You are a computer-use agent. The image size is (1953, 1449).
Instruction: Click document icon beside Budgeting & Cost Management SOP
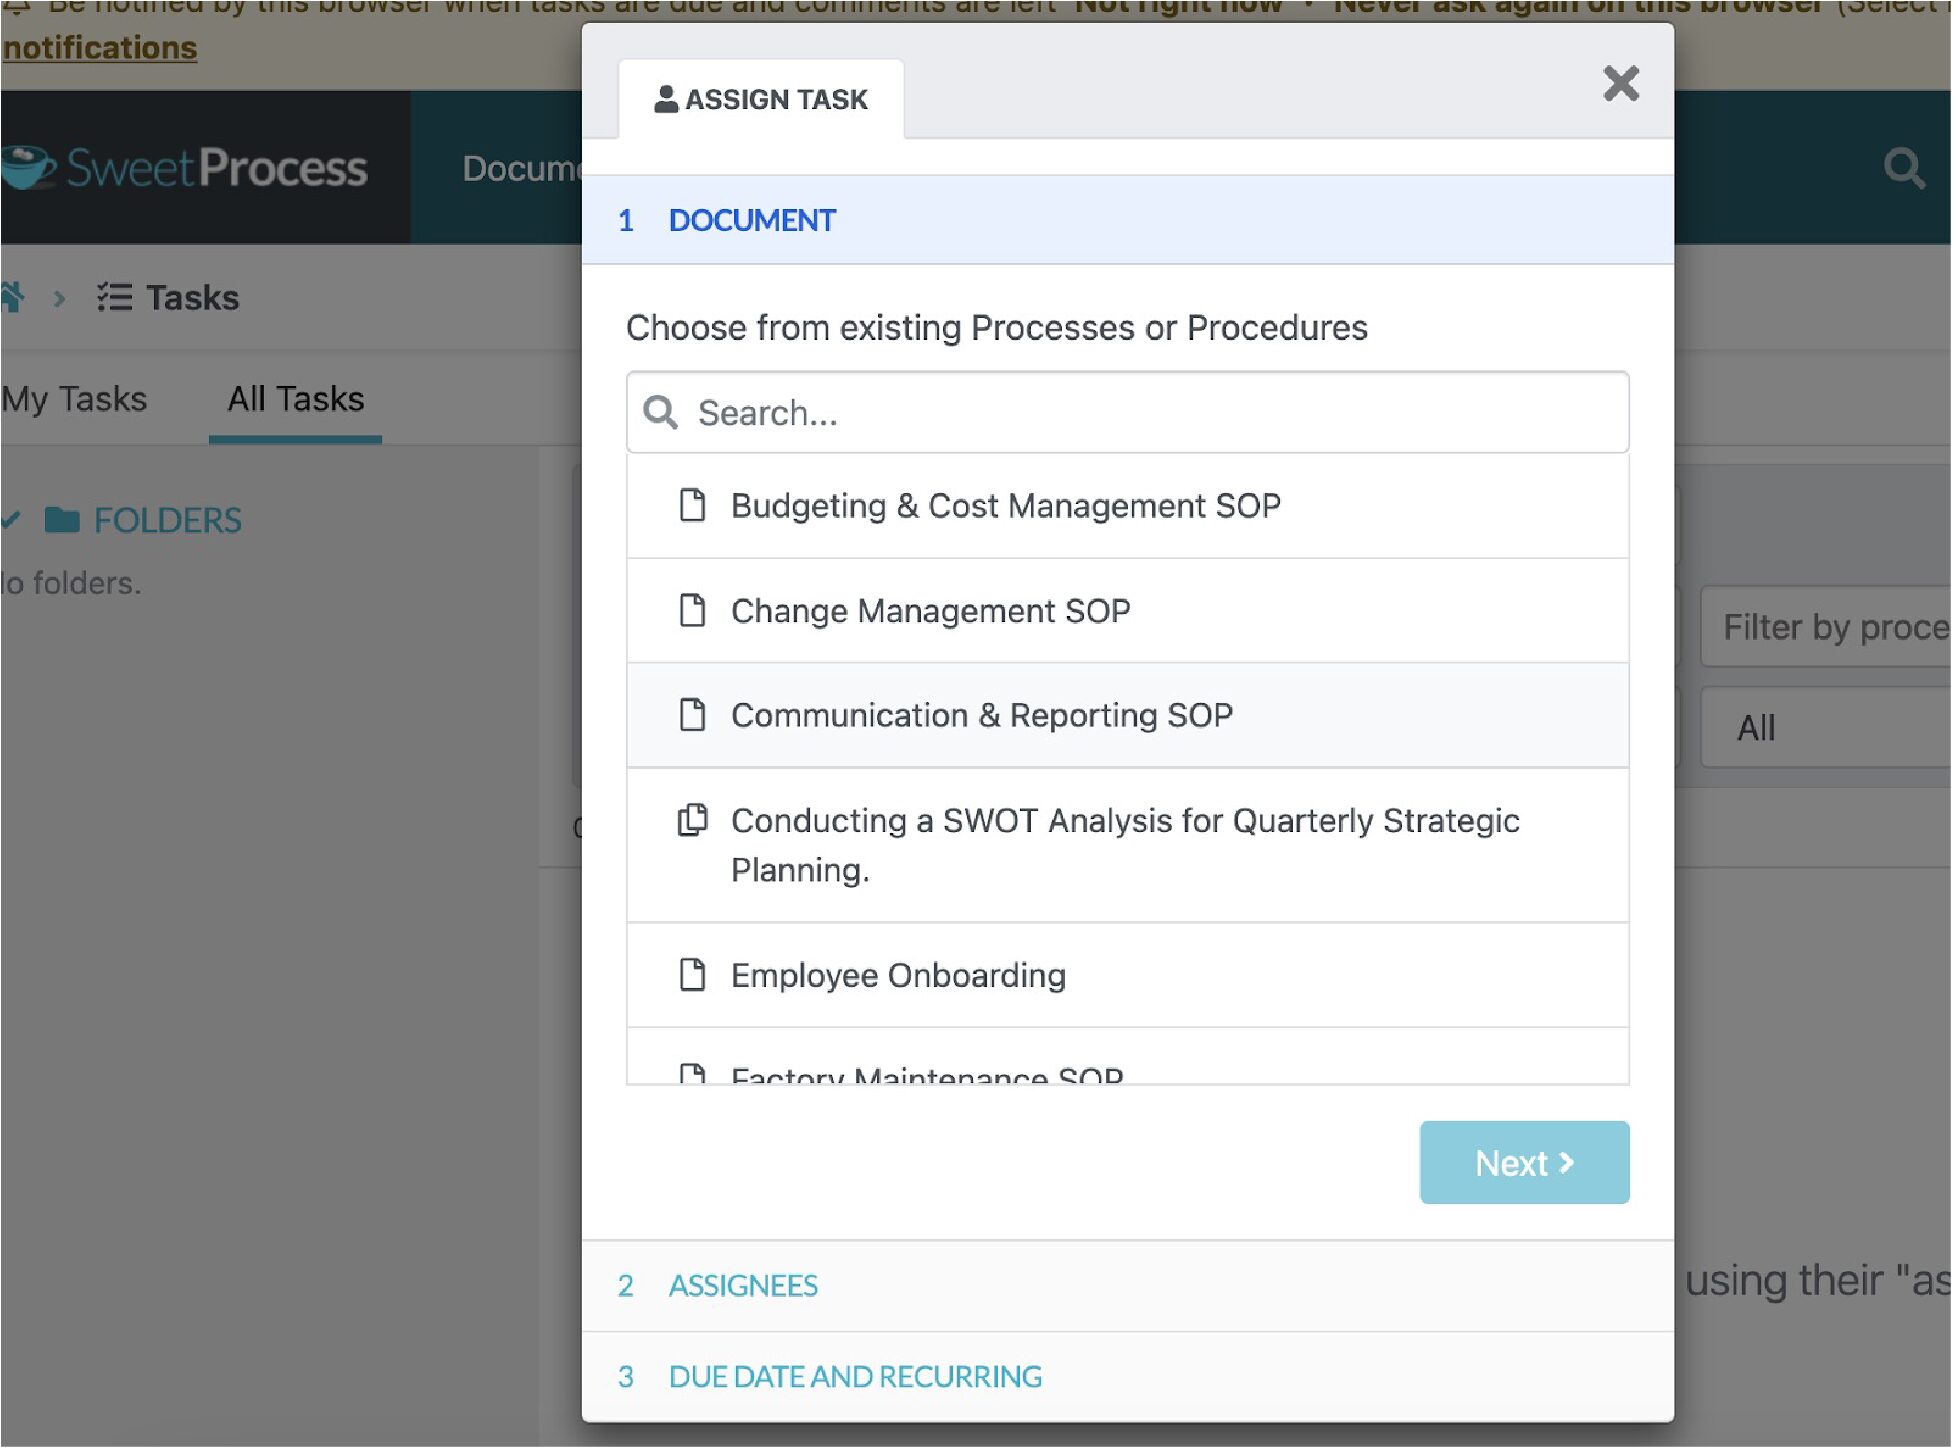[692, 506]
